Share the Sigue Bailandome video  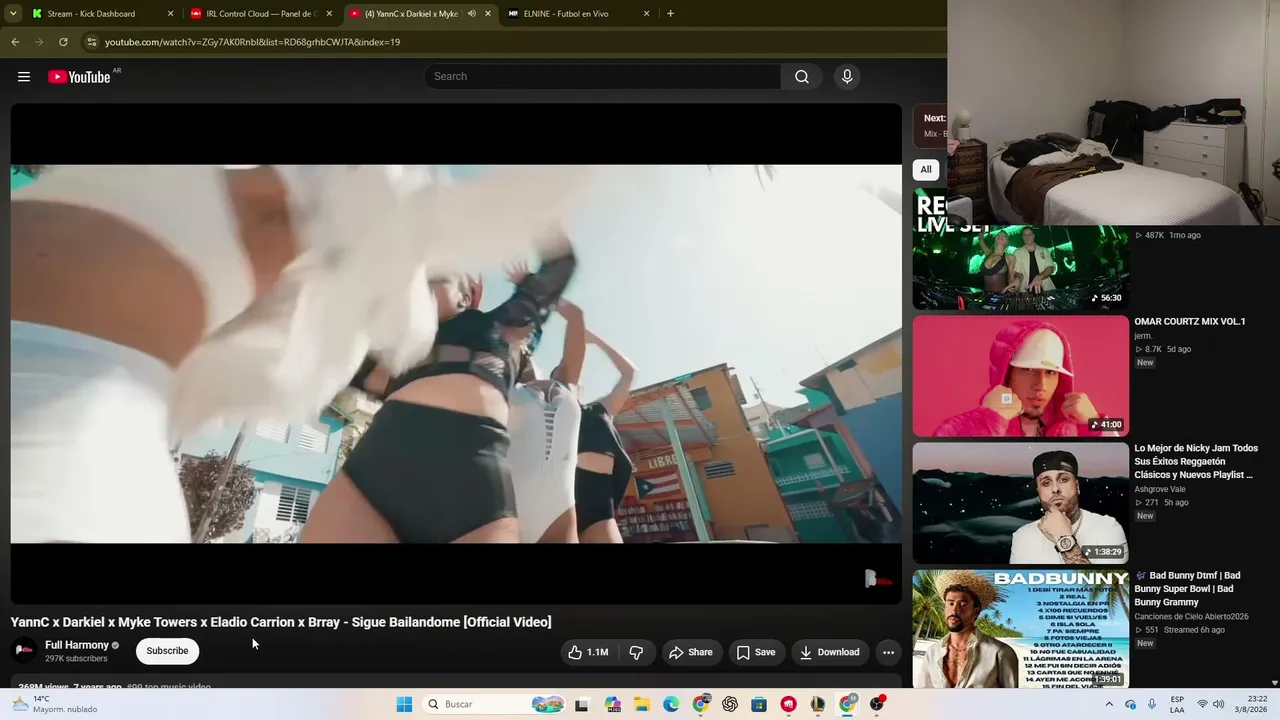(691, 652)
